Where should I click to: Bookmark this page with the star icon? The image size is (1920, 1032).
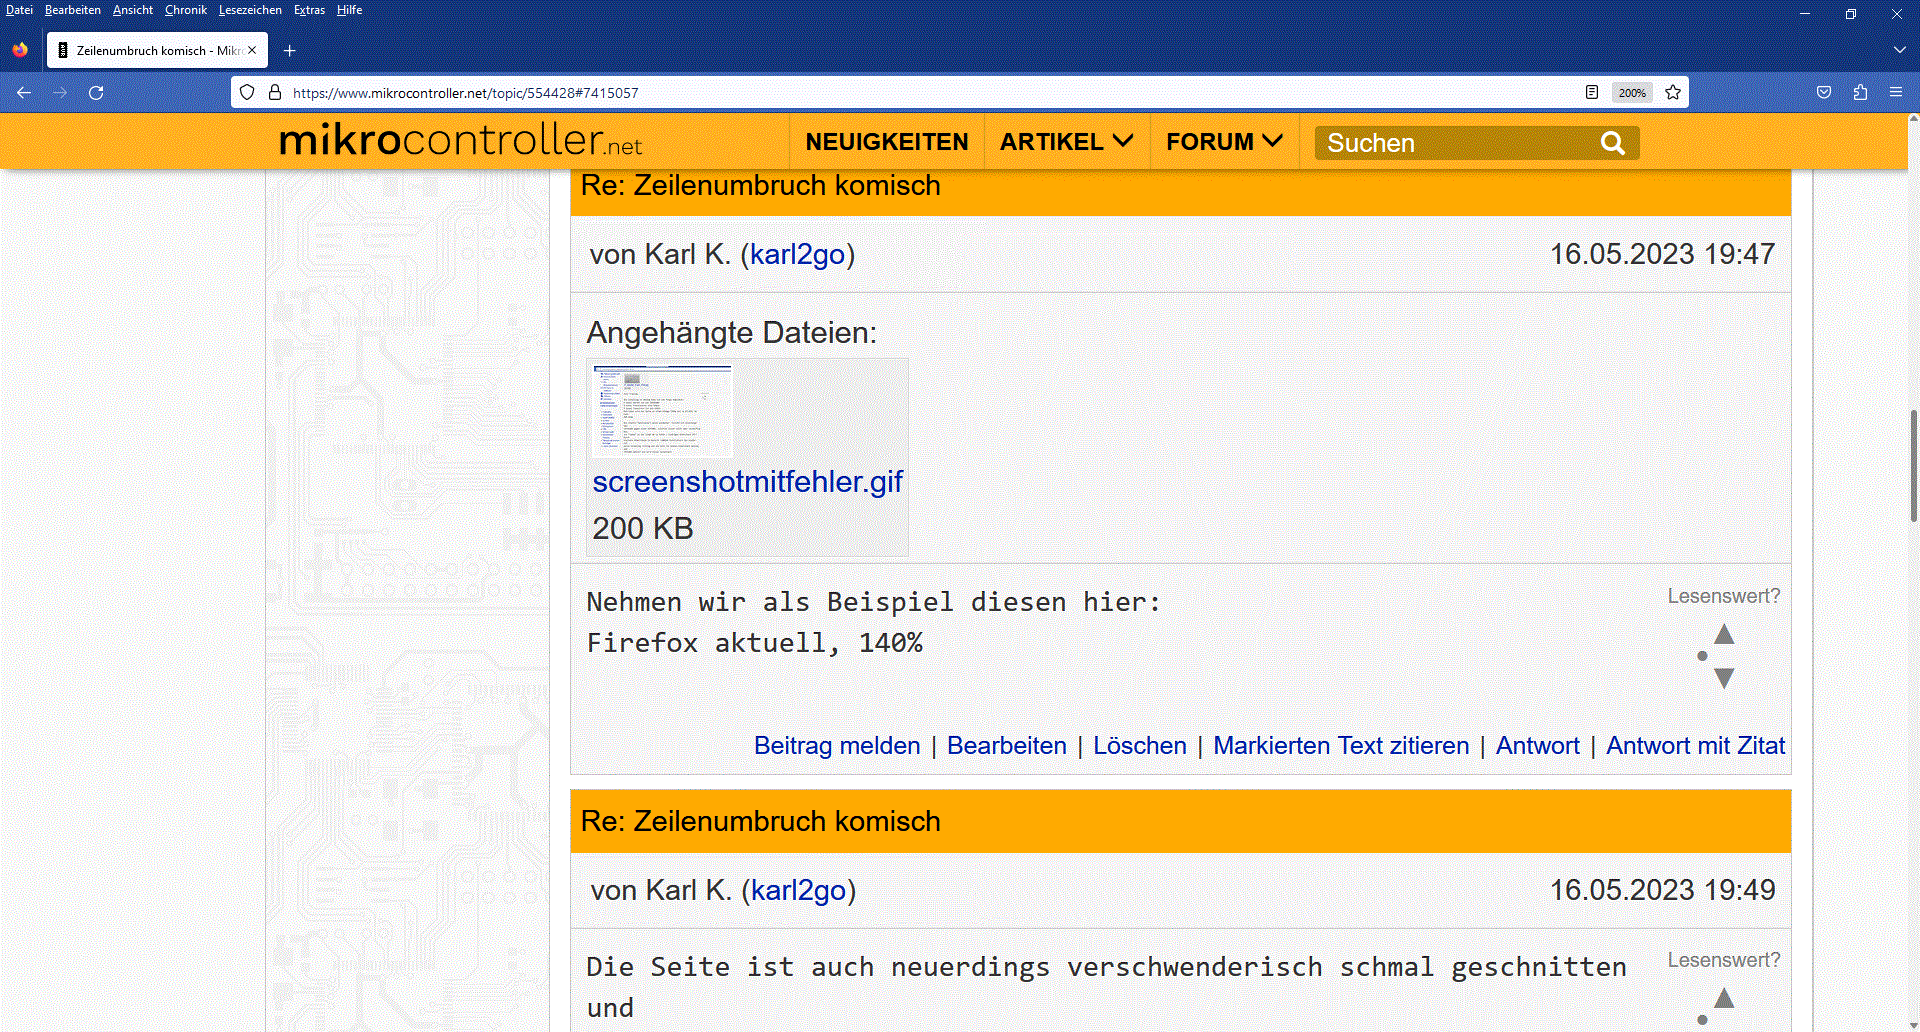1673,93
